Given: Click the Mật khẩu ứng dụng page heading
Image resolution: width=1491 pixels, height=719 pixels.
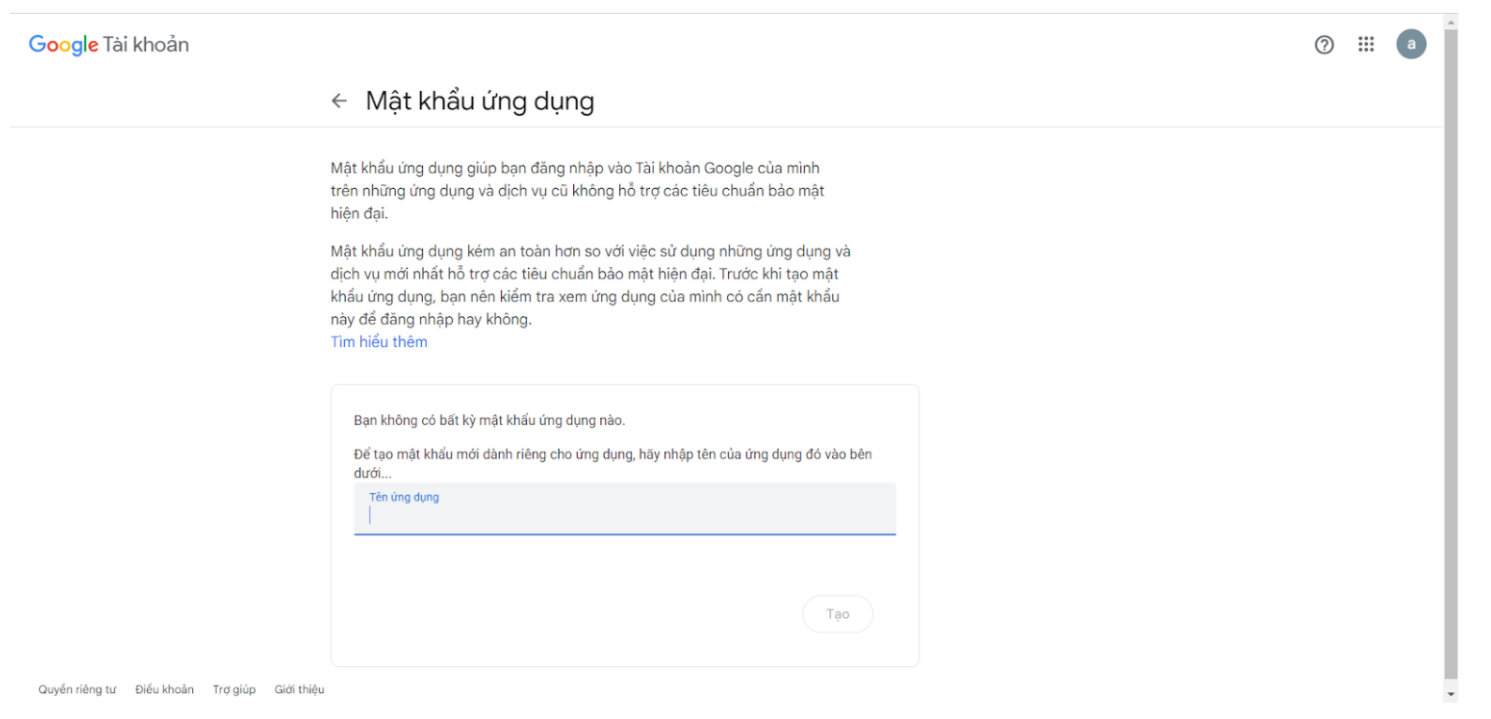Looking at the screenshot, I should 479,101.
